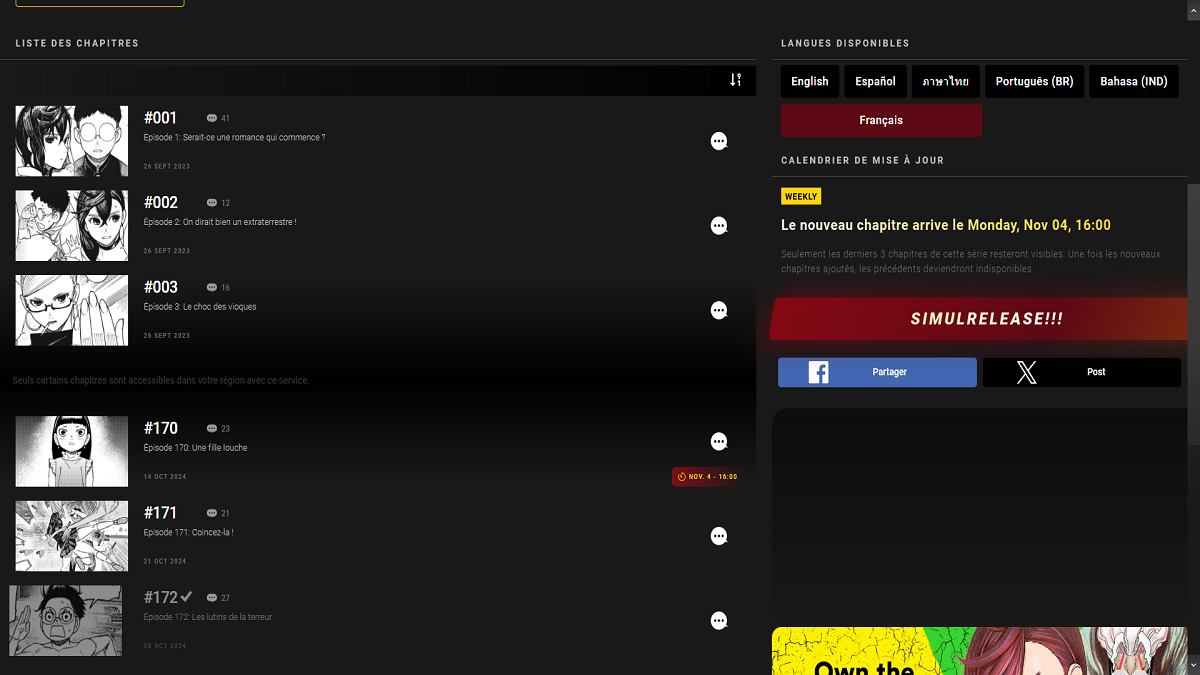Share on Facebook with Partager button
The image size is (1200, 675).
877,372
